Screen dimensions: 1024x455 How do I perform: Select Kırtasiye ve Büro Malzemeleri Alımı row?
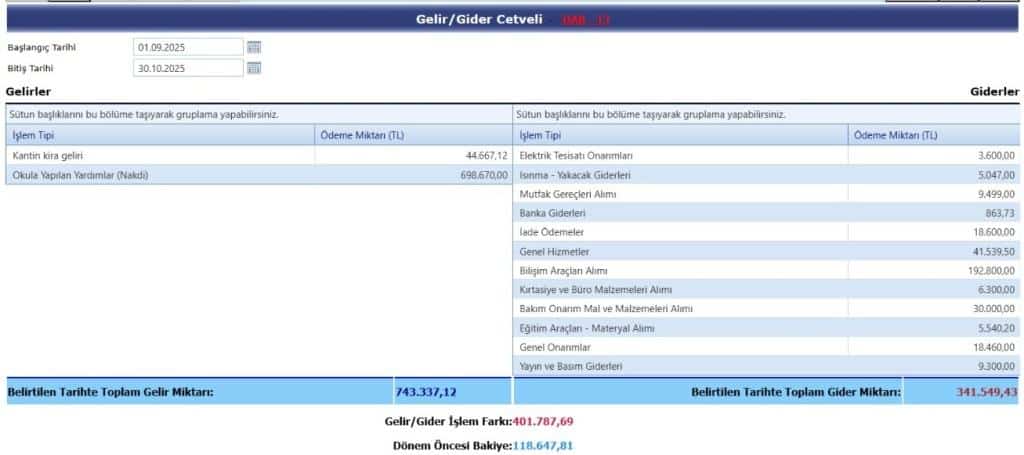click(x=680, y=290)
